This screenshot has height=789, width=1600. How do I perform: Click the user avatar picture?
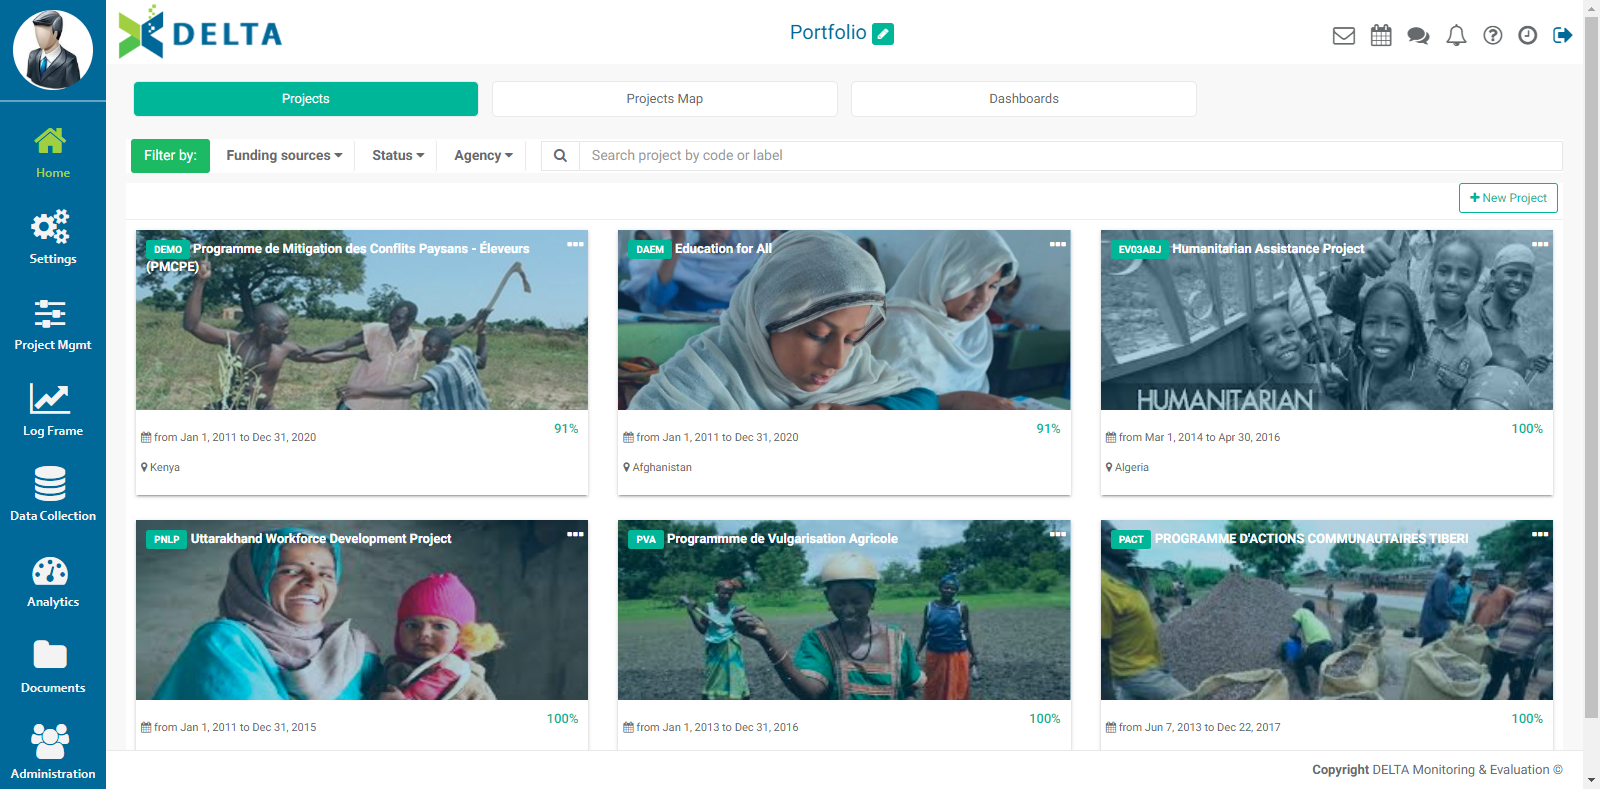tap(53, 50)
